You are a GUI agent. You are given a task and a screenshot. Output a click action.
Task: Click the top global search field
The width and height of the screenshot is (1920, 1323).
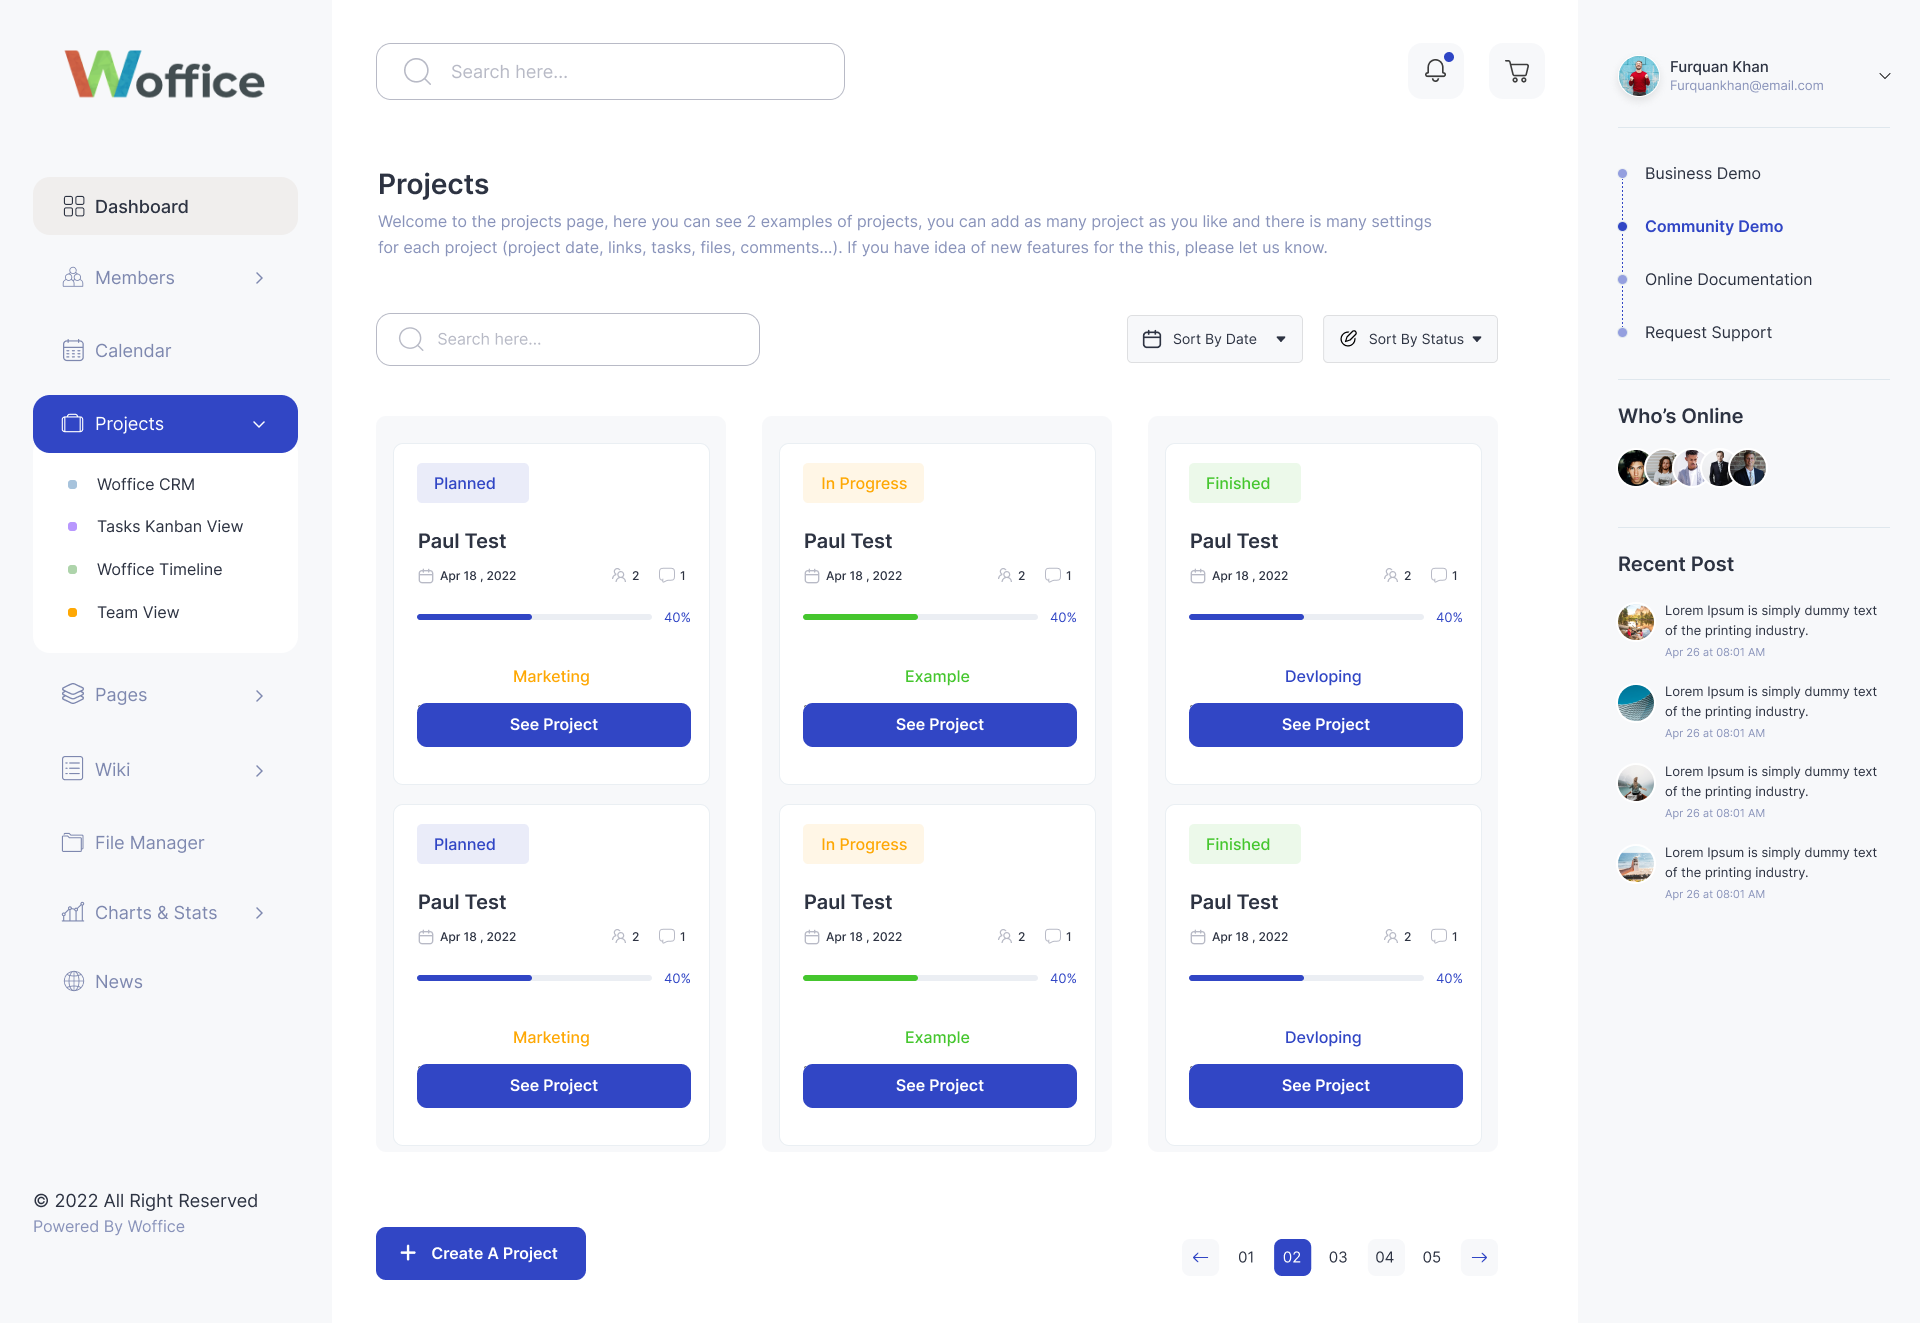(x=610, y=72)
